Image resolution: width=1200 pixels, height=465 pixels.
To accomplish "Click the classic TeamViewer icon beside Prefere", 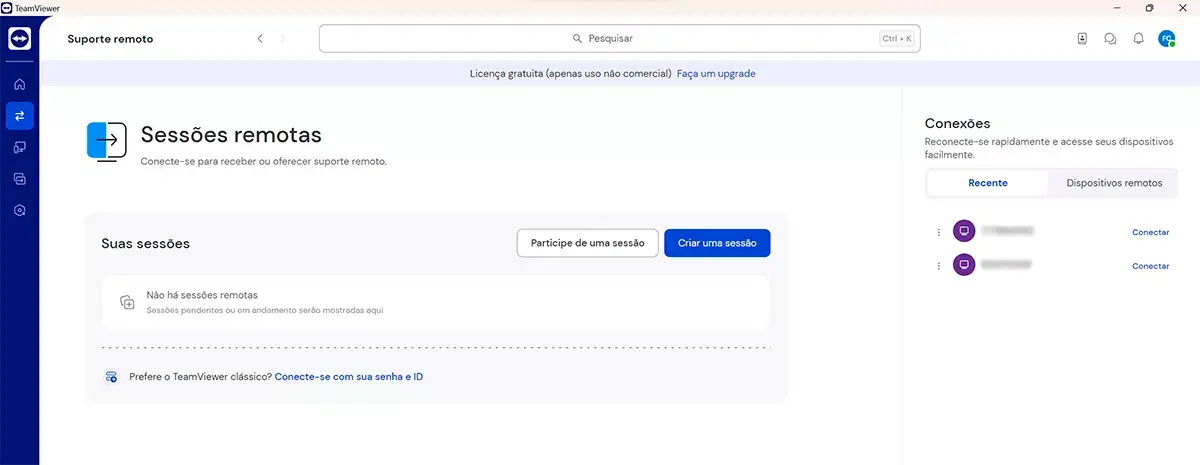I will 112,377.
